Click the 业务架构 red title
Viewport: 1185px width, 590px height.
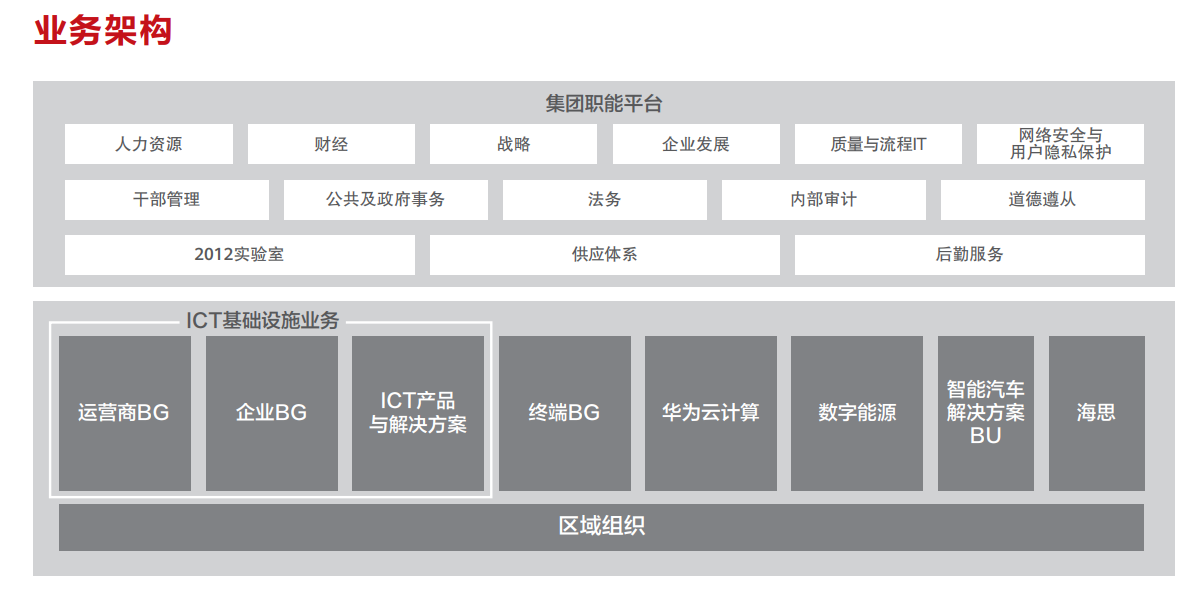(x=104, y=30)
